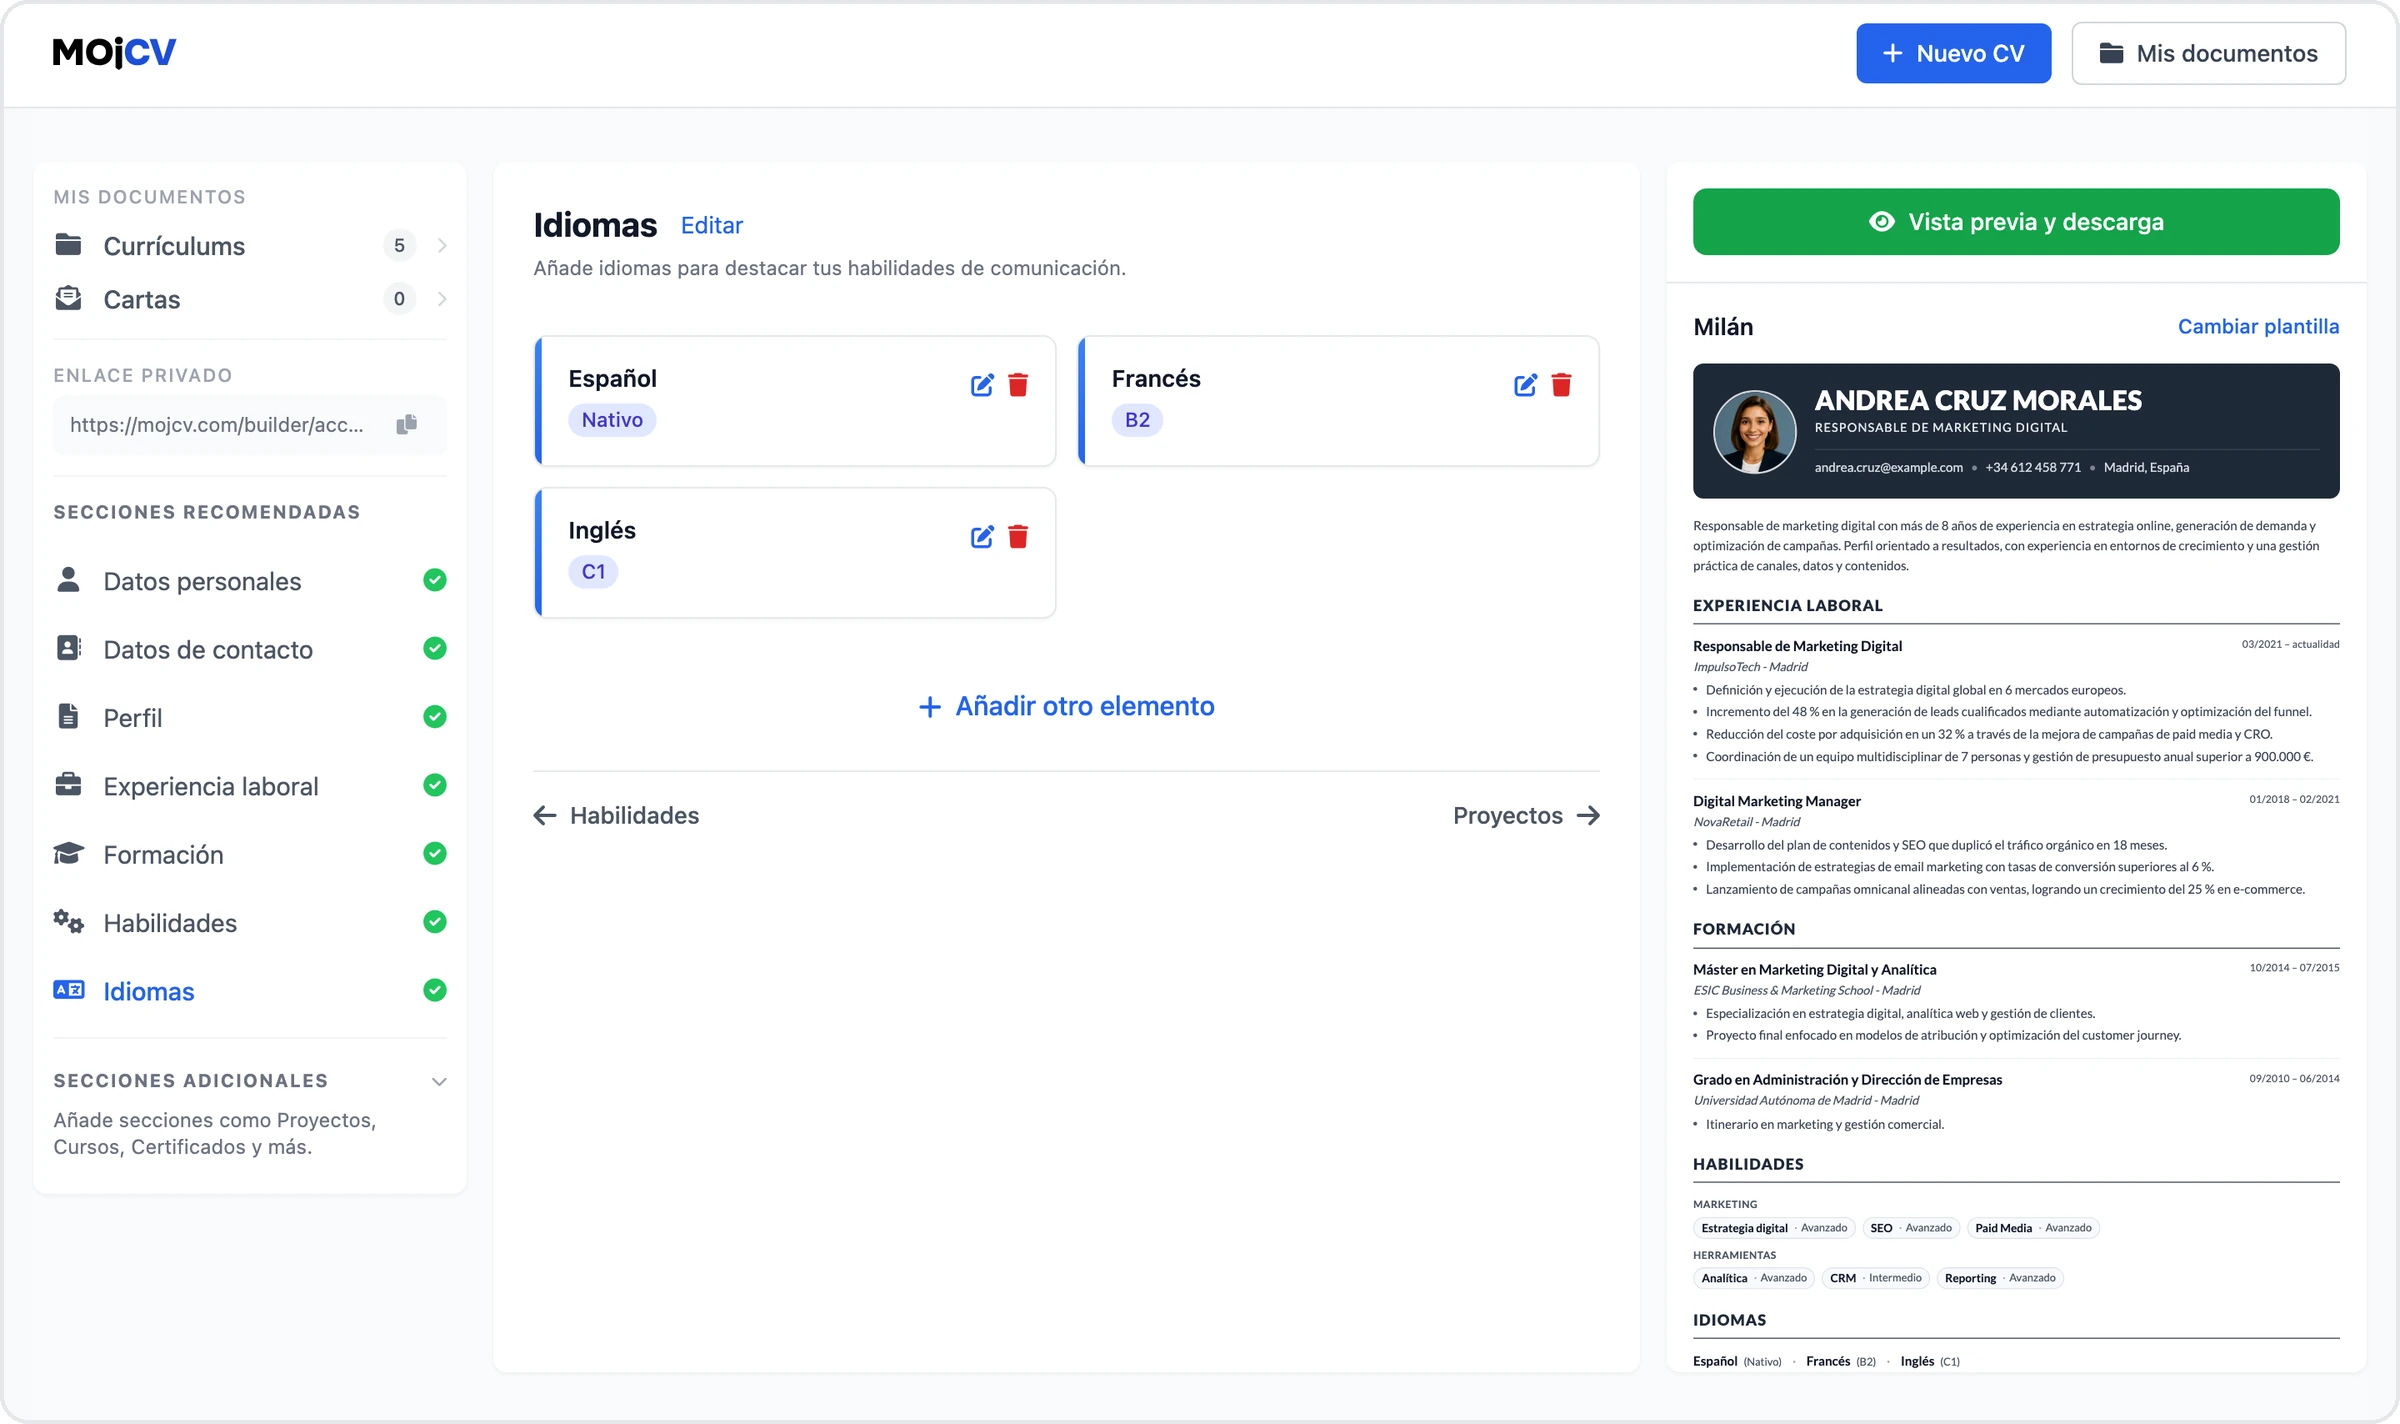Click Vista previa y descarga
Image resolution: width=2400 pixels, height=1424 pixels.
point(2016,221)
